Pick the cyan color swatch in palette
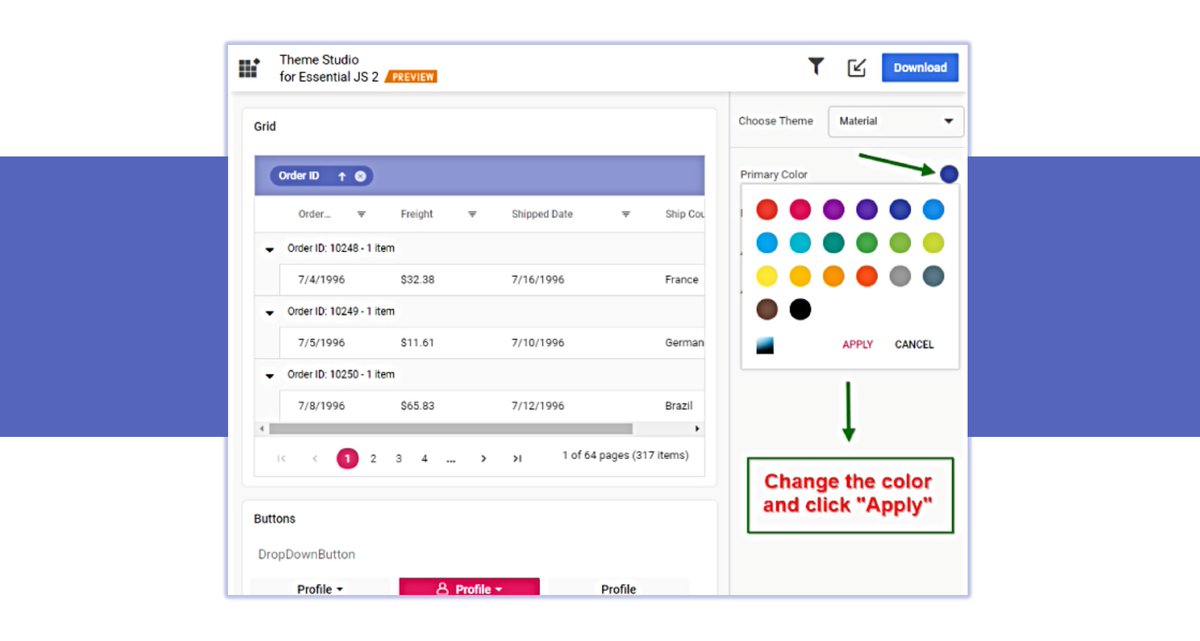Image resolution: width=1200 pixels, height=641 pixels. click(800, 242)
